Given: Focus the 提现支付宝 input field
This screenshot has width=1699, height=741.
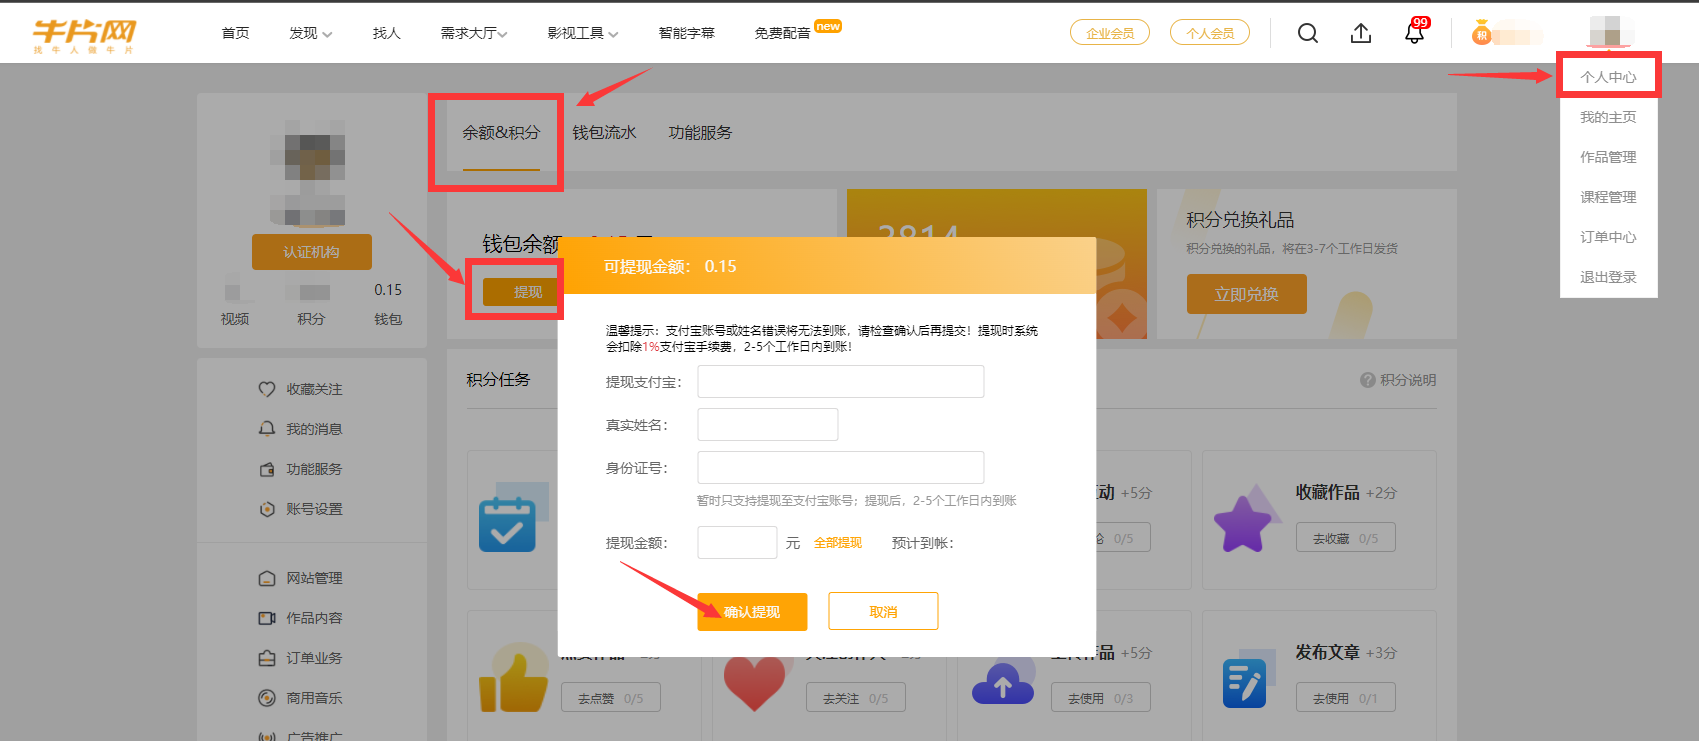Looking at the screenshot, I should tap(840, 382).
